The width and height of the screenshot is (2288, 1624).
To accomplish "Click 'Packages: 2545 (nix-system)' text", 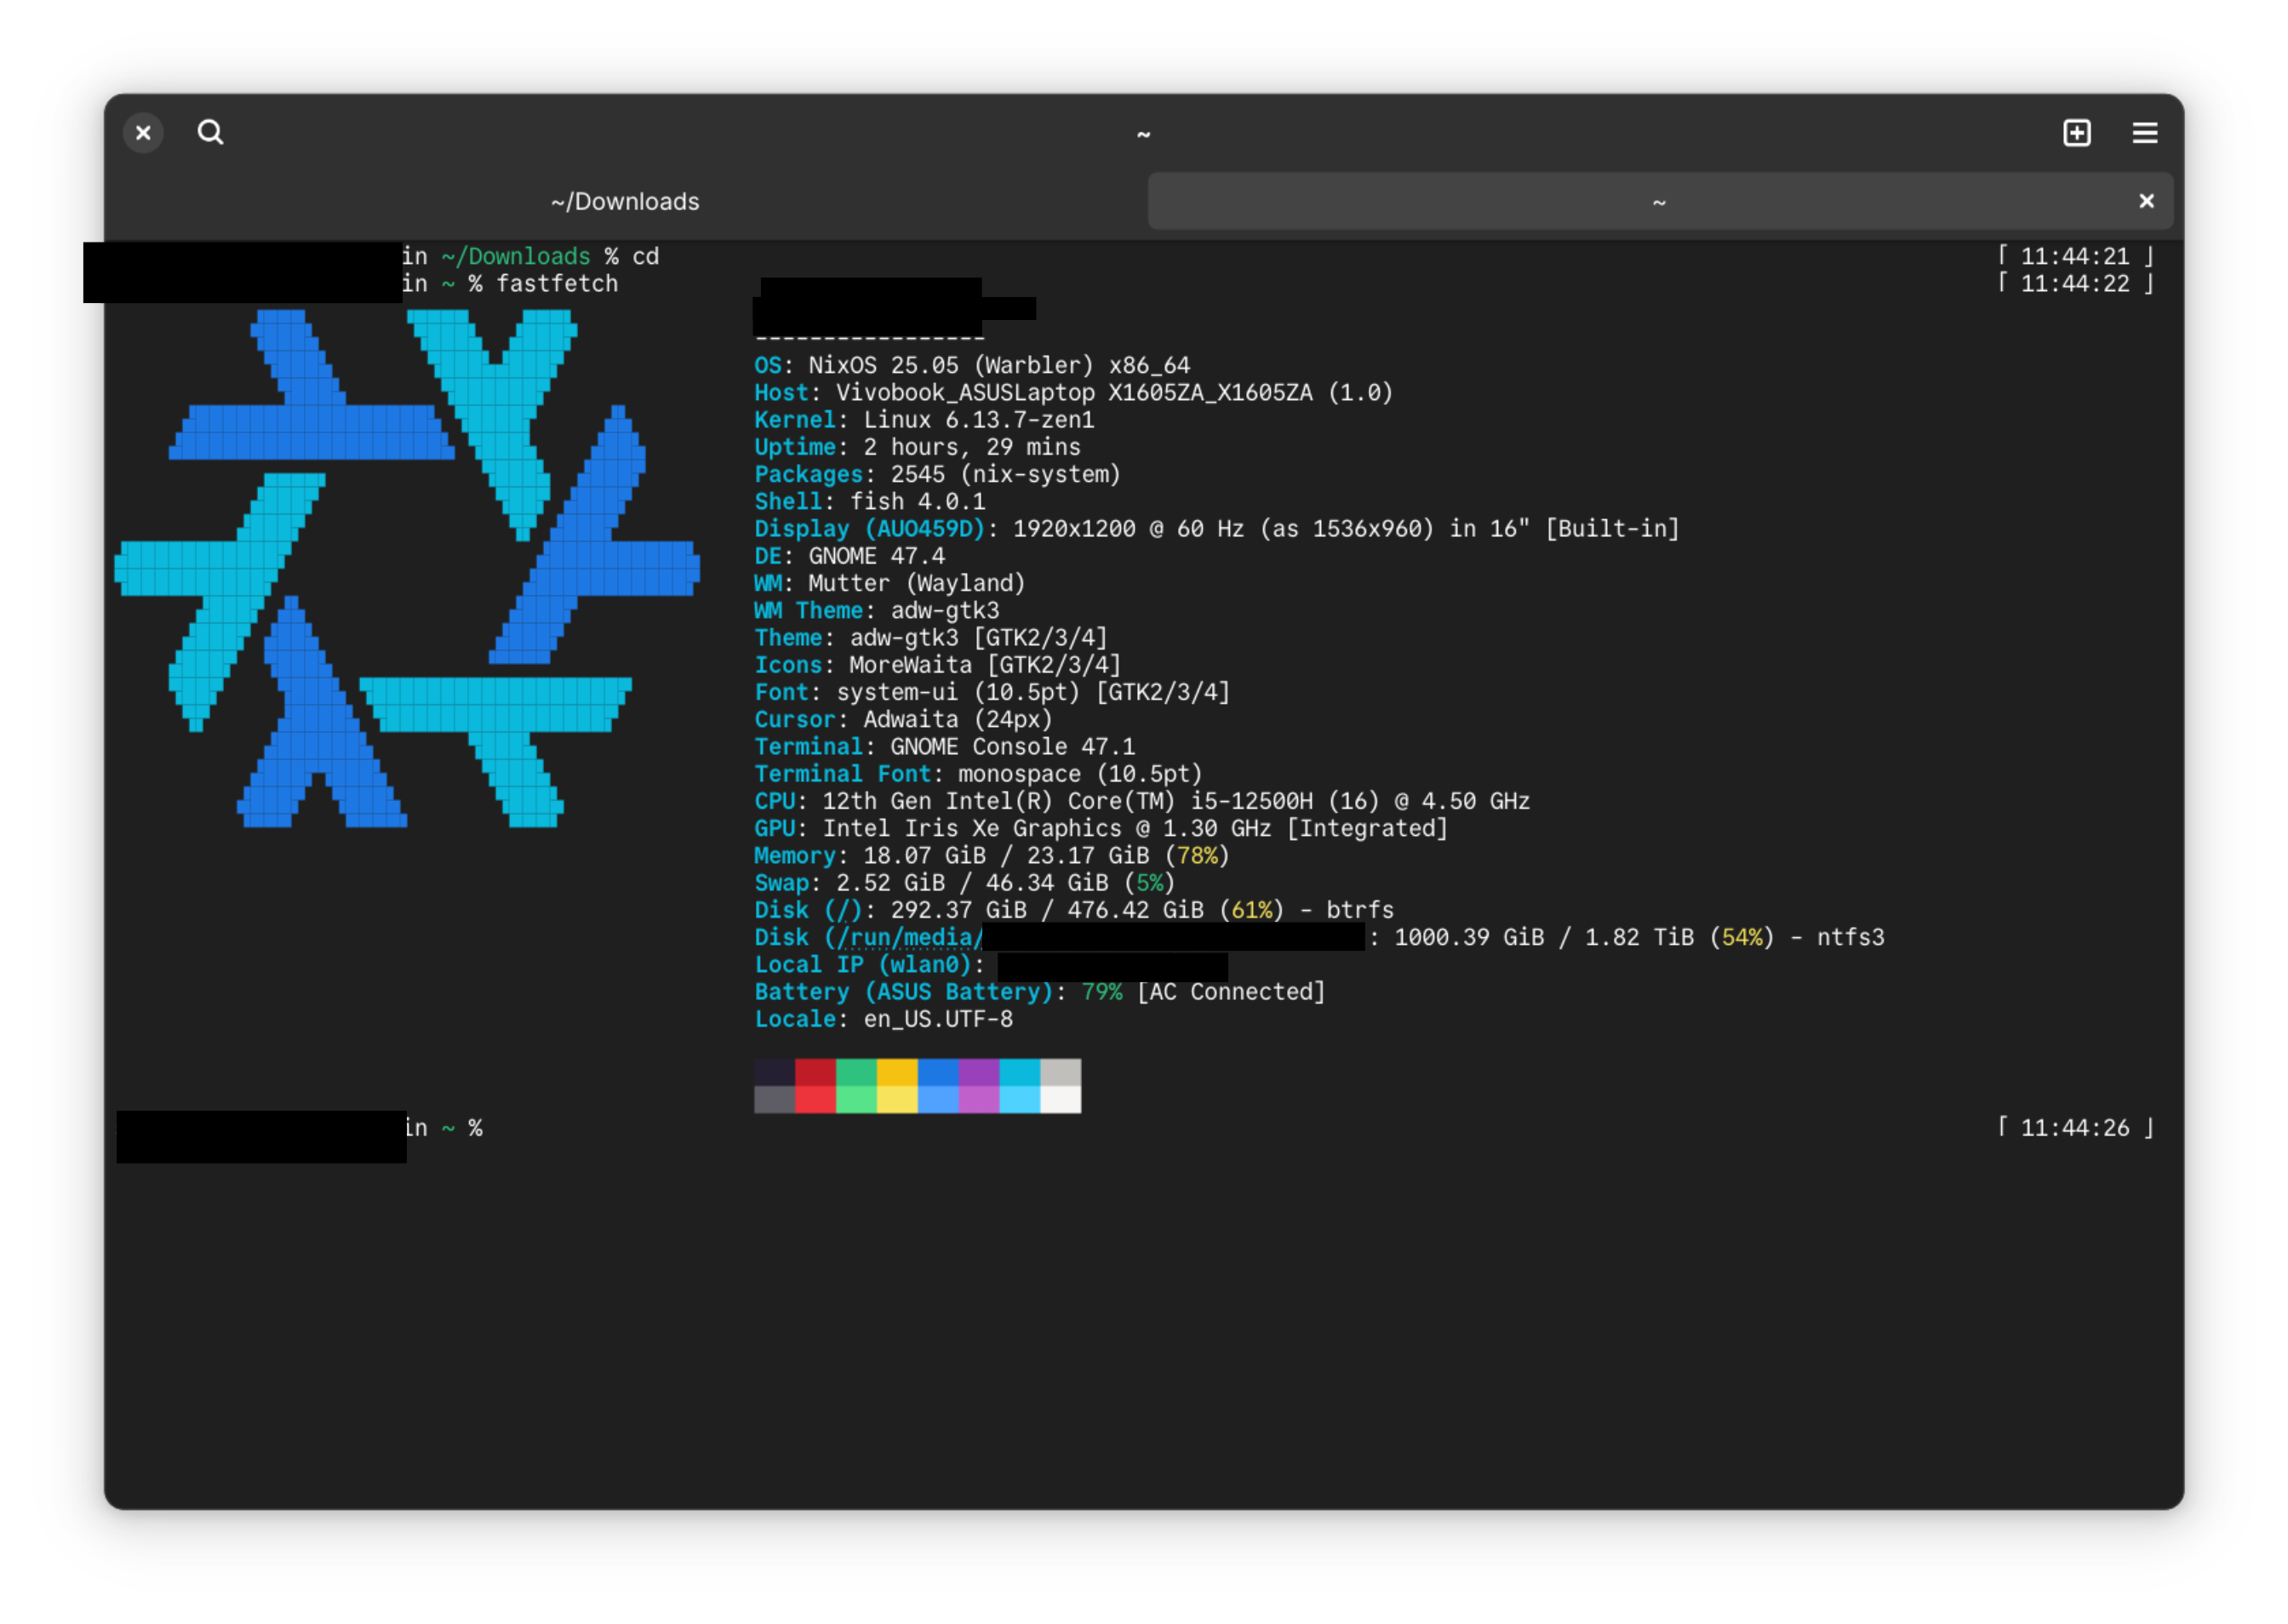I will pyautogui.click(x=938, y=475).
